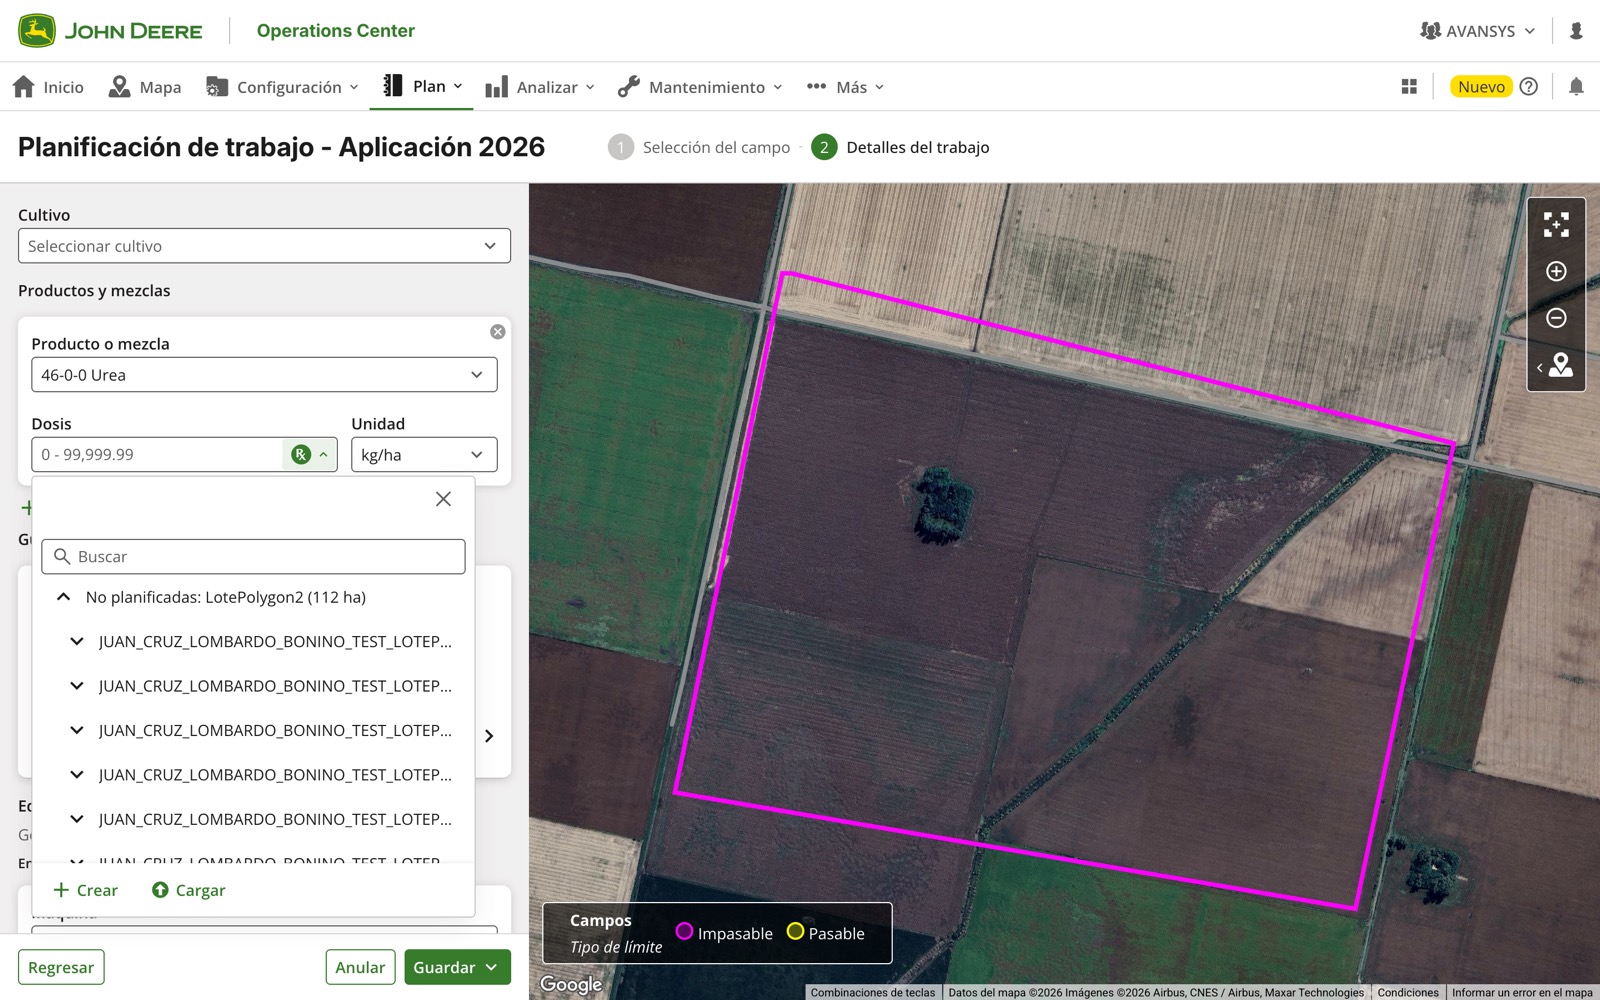Click the Dosis input field
1600x1000 pixels.
tap(160, 455)
